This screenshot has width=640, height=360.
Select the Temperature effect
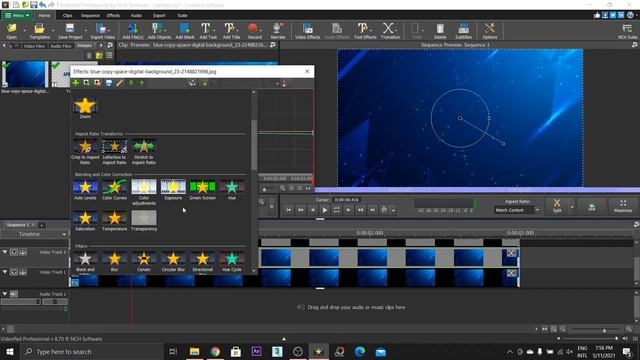pyautogui.click(x=114, y=220)
